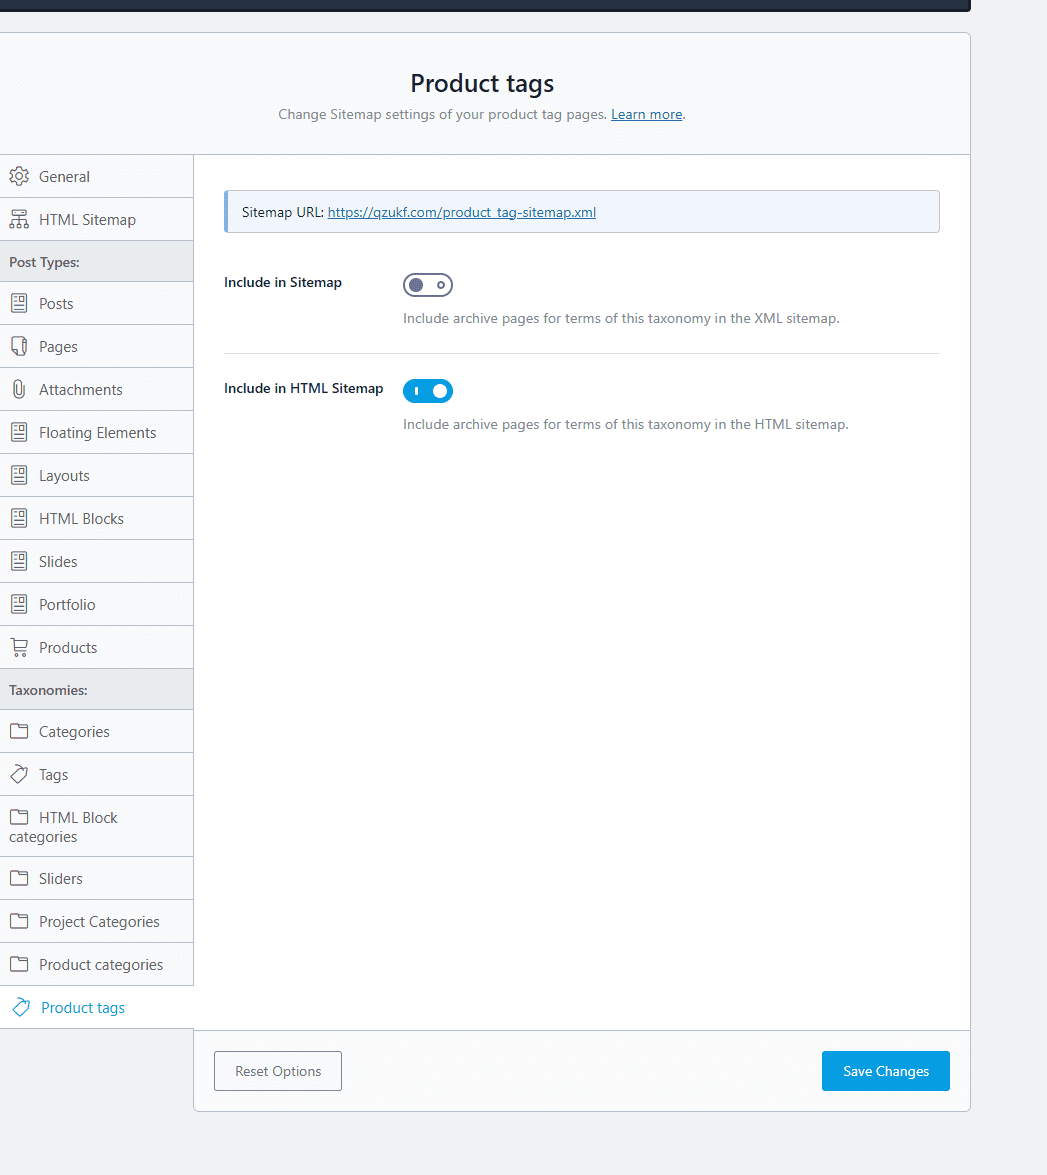This screenshot has height=1175, width=1047.
Task: Open the Portfolio tab
Action: point(97,604)
